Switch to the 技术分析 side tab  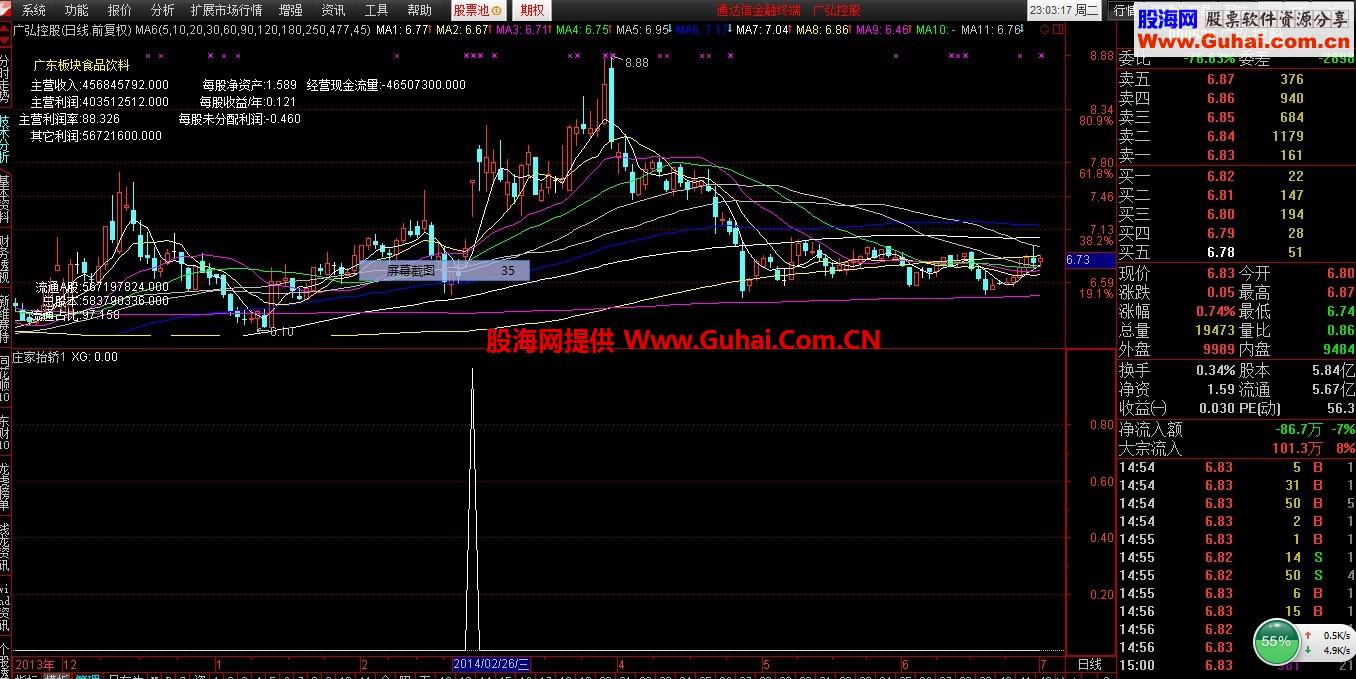[x=5, y=139]
